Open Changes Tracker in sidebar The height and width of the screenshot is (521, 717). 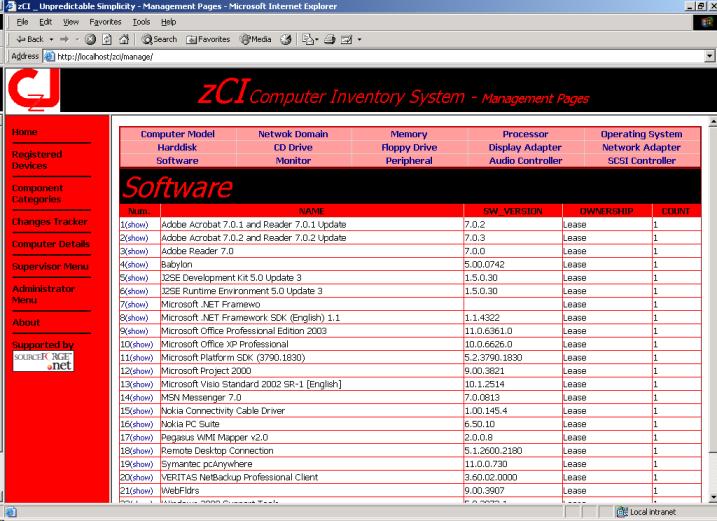pos(49,222)
